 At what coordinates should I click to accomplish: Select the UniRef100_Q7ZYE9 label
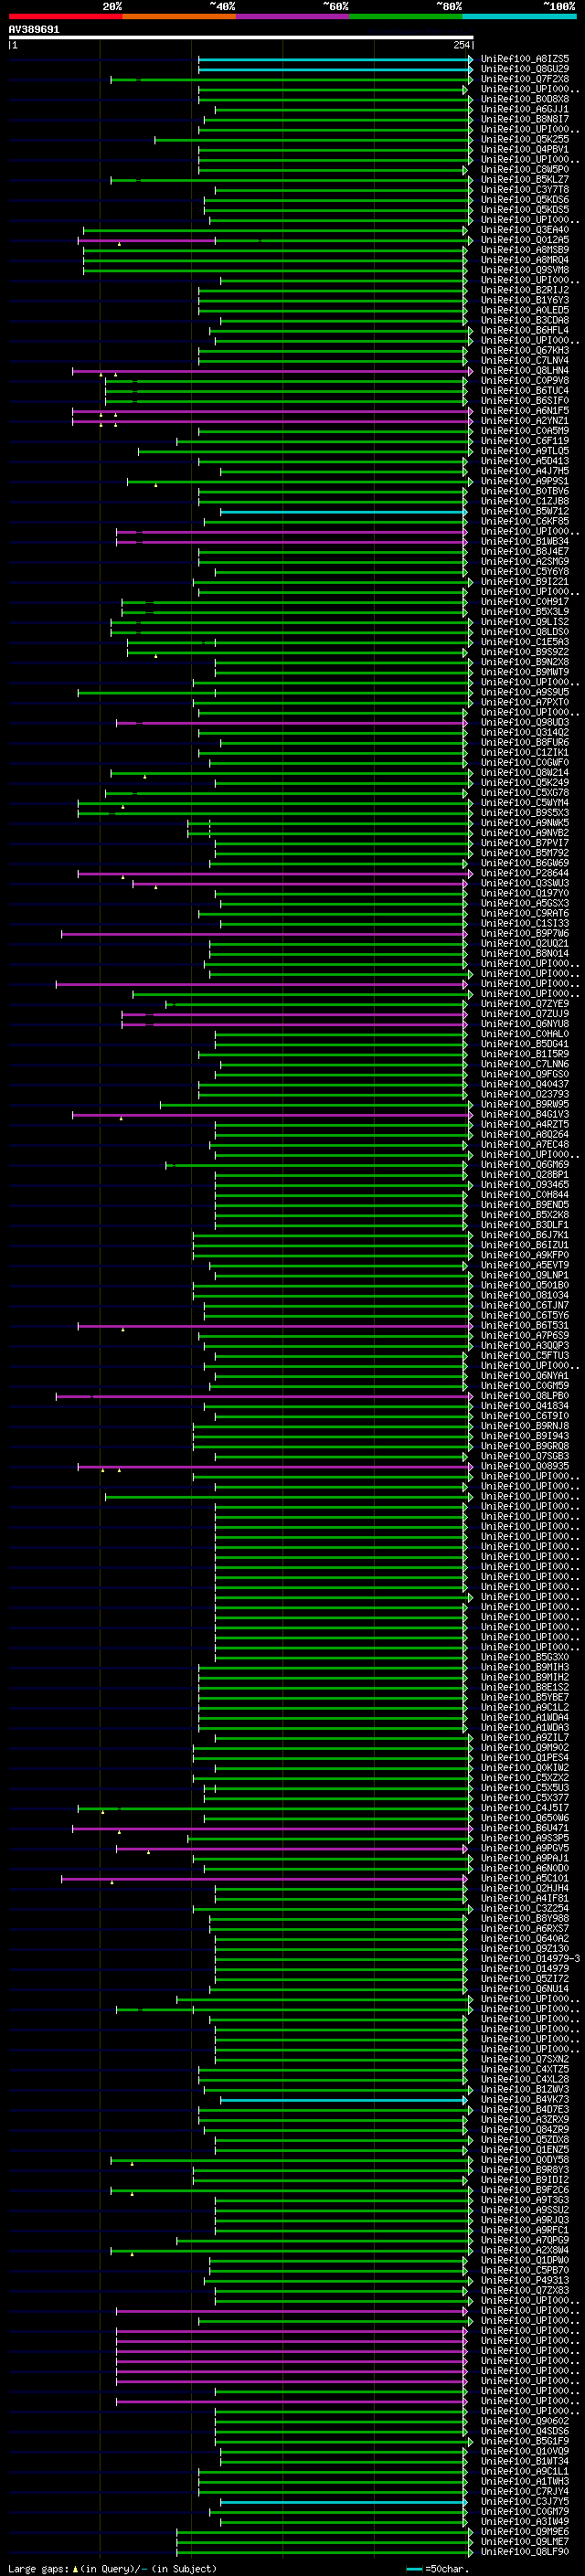point(525,1004)
